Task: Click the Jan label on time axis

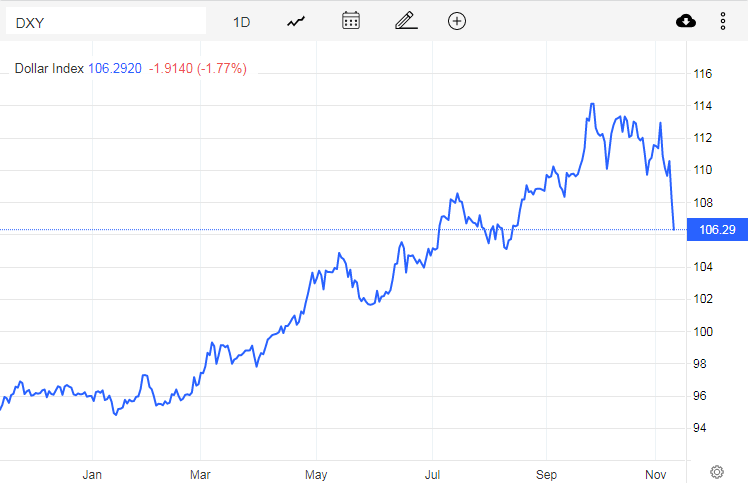Action: pyautogui.click(x=92, y=473)
